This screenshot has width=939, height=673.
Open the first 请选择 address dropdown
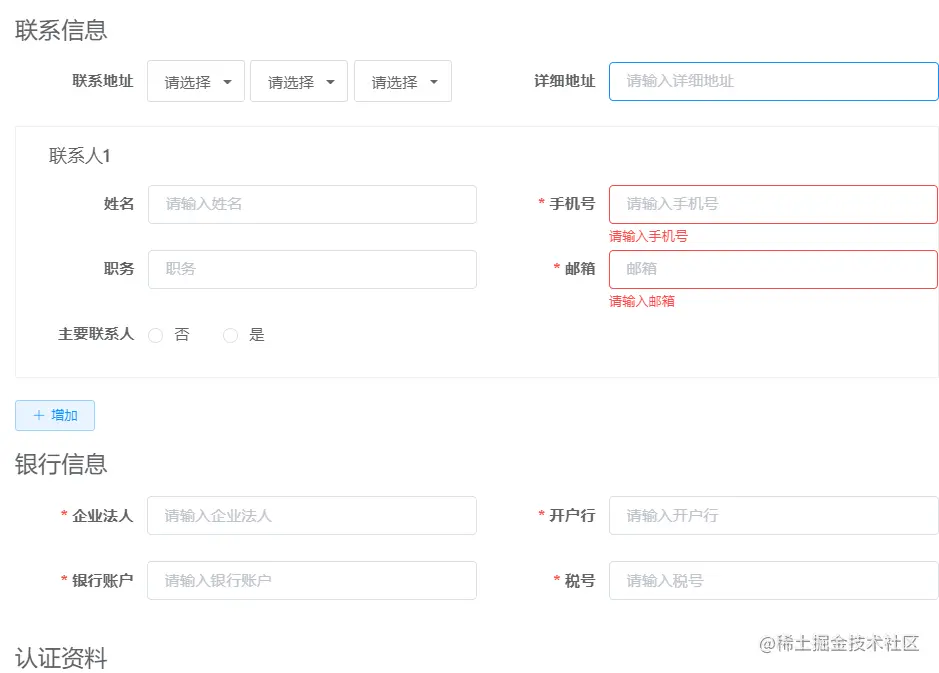(x=196, y=82)
